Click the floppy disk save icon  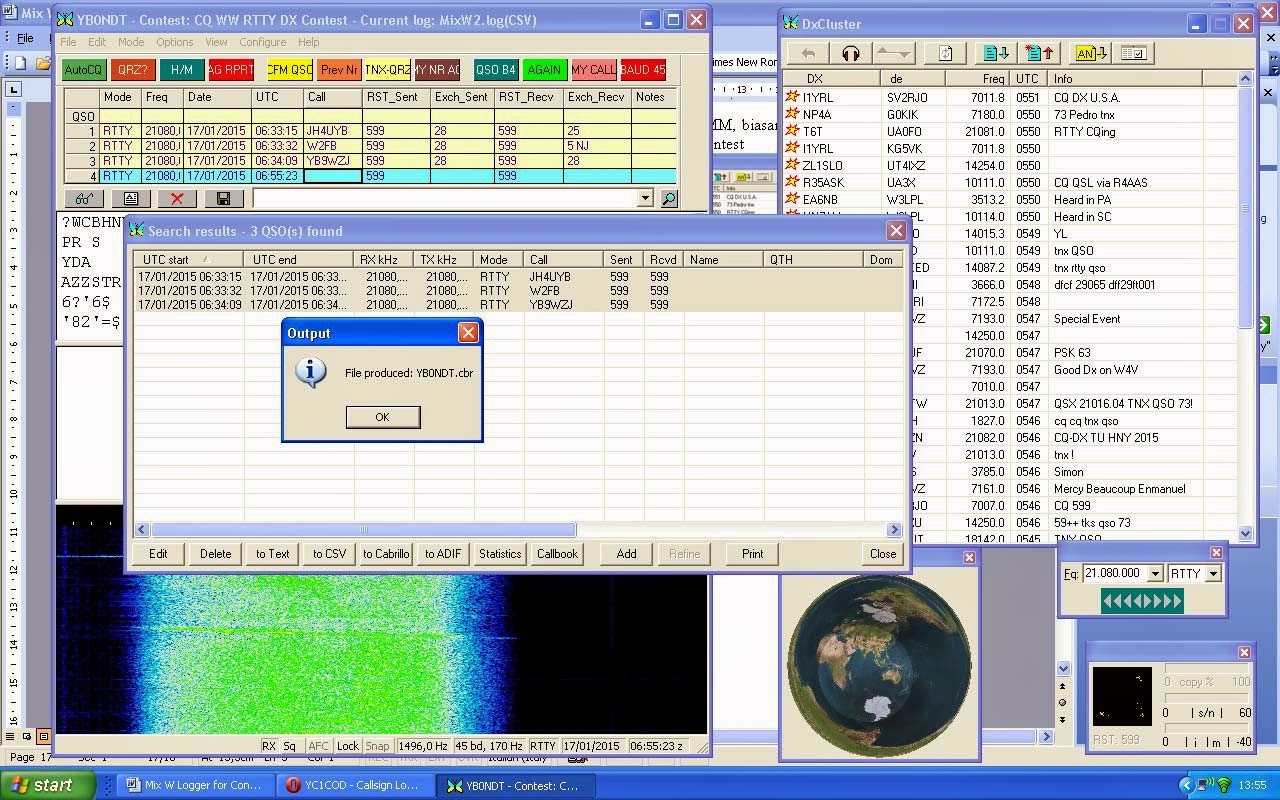click(223, 199)
